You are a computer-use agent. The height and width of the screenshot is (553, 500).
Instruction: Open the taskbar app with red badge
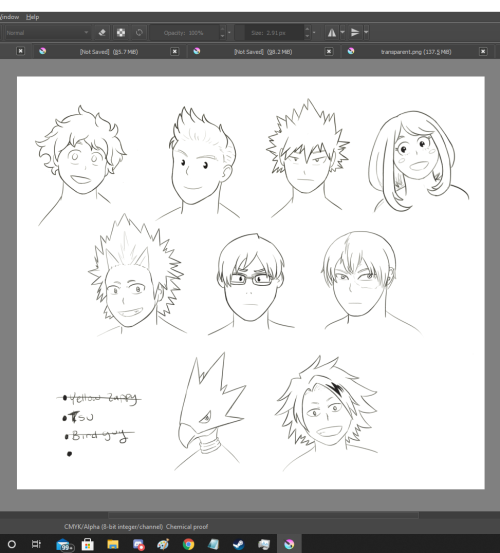tap(138, 545)
